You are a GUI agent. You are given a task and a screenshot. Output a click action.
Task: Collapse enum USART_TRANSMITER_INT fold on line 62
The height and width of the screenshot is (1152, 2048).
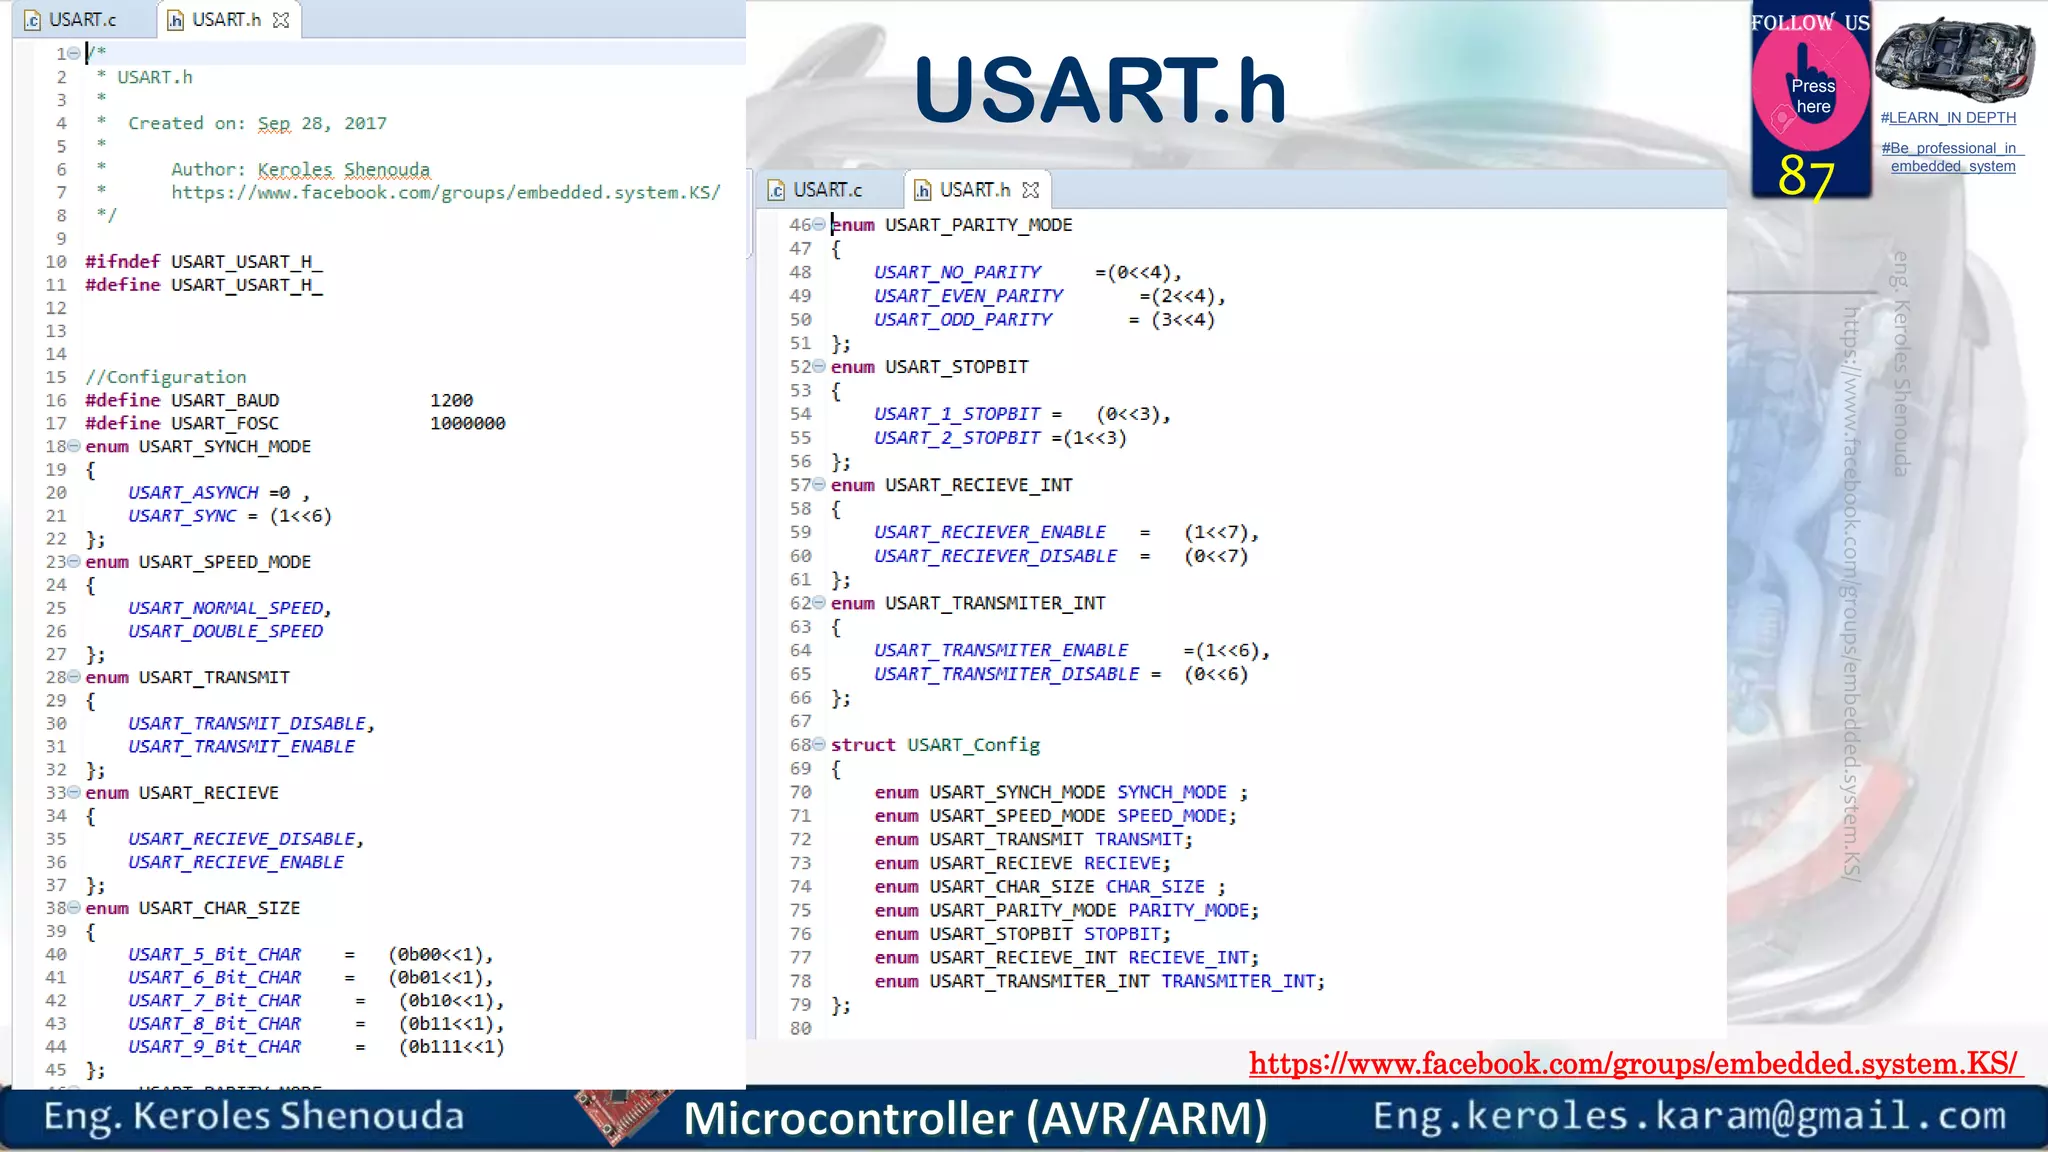click(819, 602)
